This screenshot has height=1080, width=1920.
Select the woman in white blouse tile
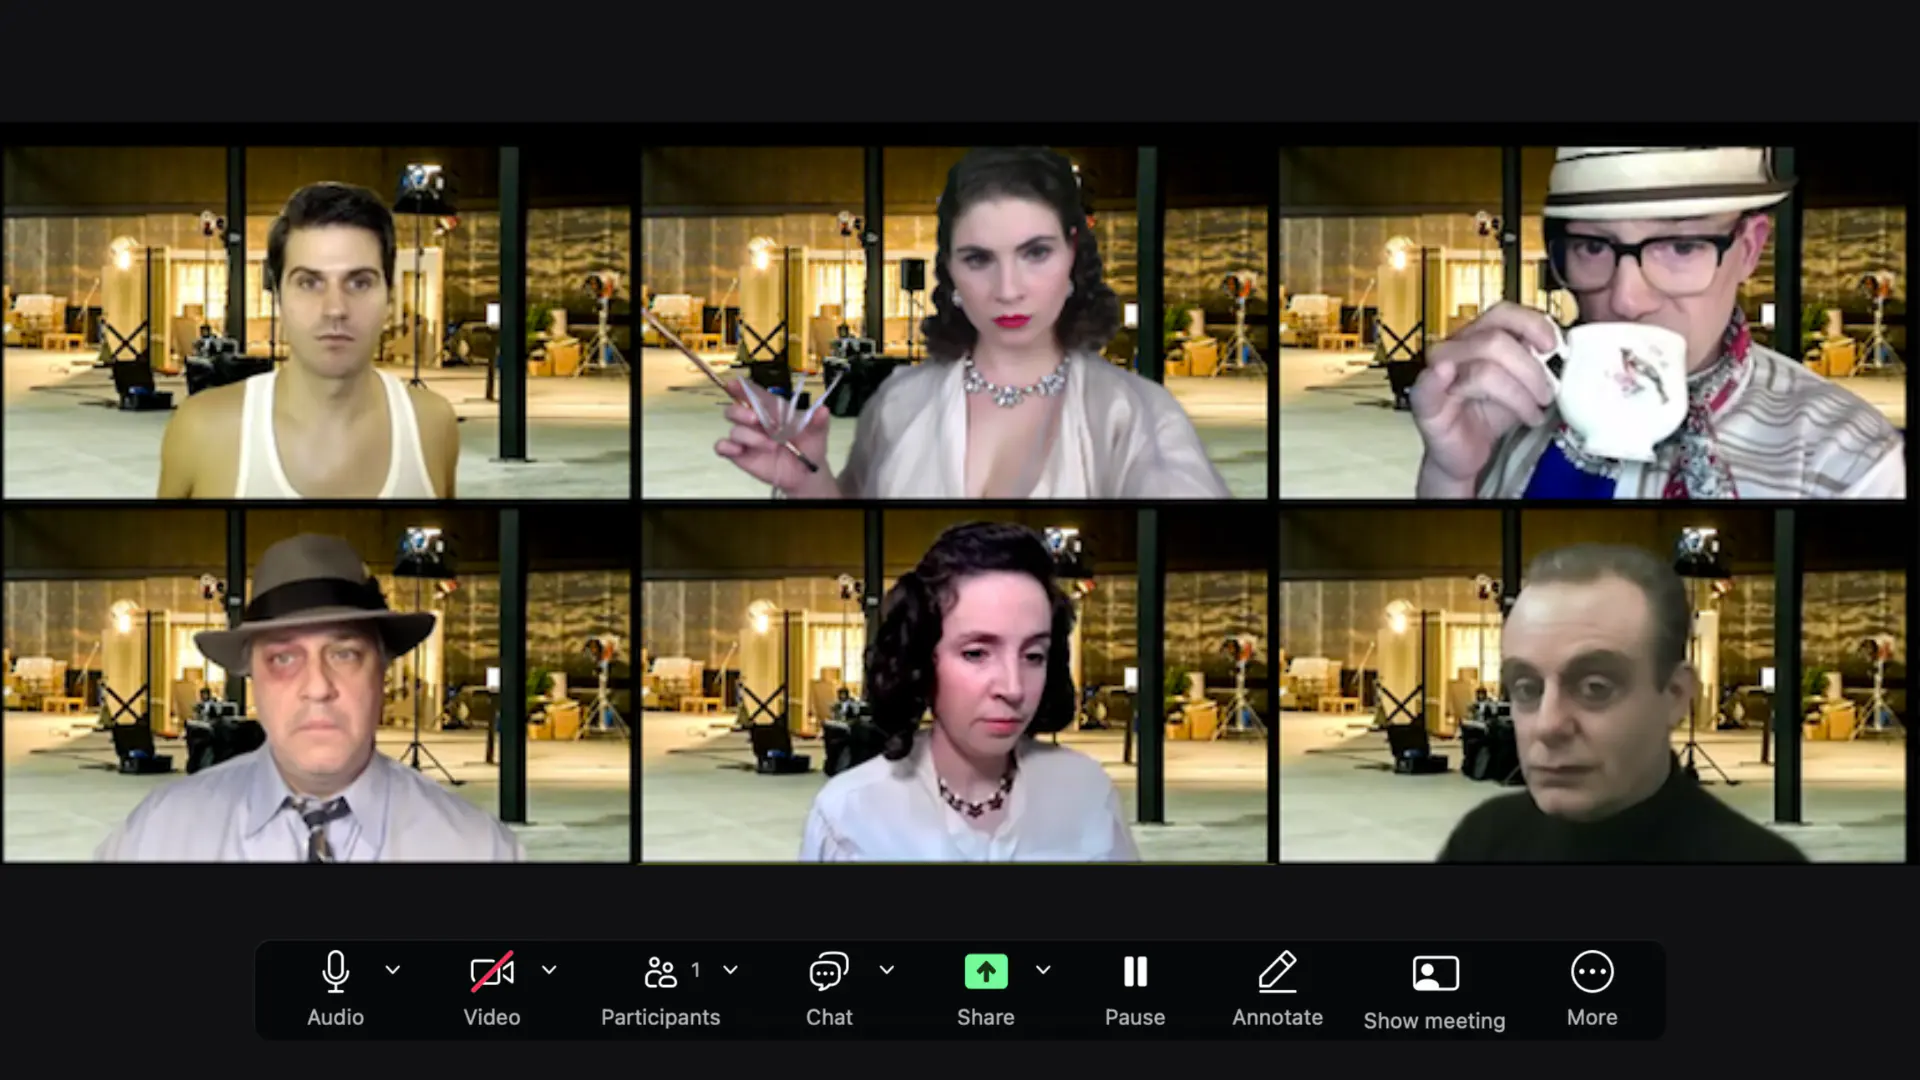pos(954,686)
